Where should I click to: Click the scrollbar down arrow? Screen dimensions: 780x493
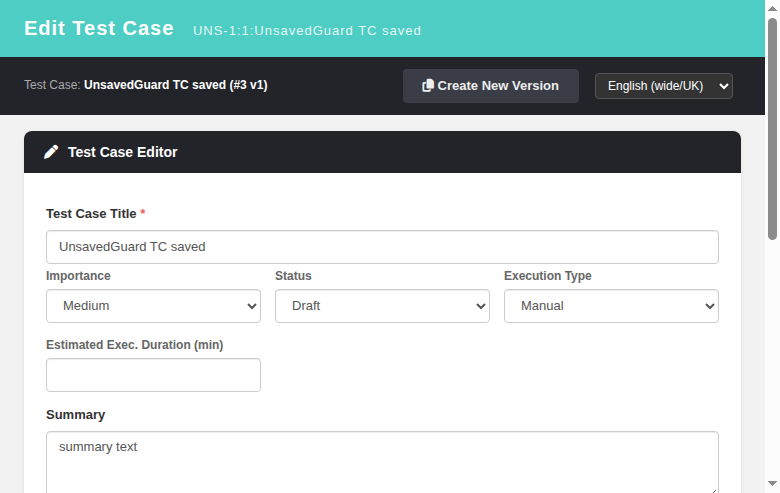tap(772, 484)
